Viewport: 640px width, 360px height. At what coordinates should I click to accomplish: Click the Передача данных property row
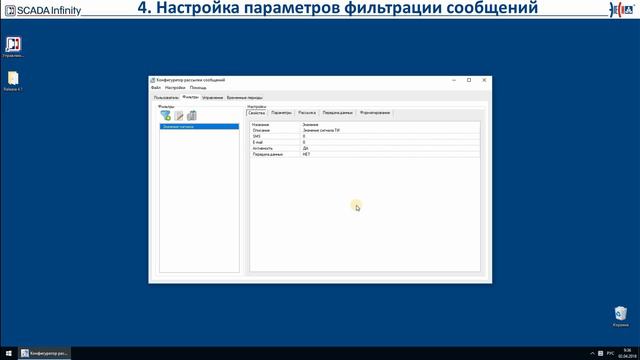365,154
